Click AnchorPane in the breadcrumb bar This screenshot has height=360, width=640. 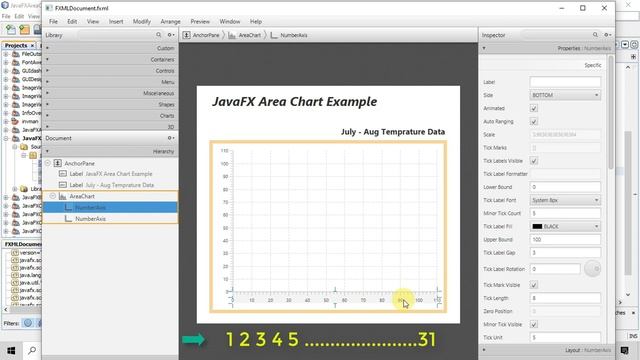(206, 36)
